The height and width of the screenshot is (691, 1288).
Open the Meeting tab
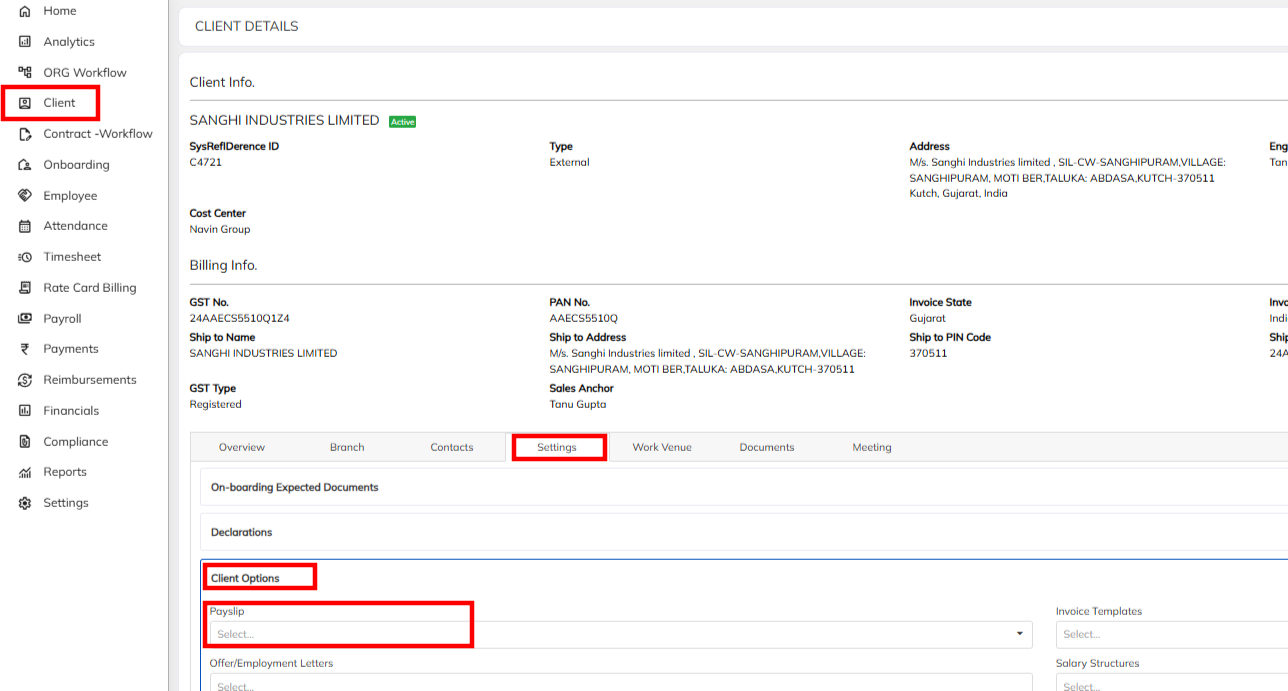click(x=872, y=447)
